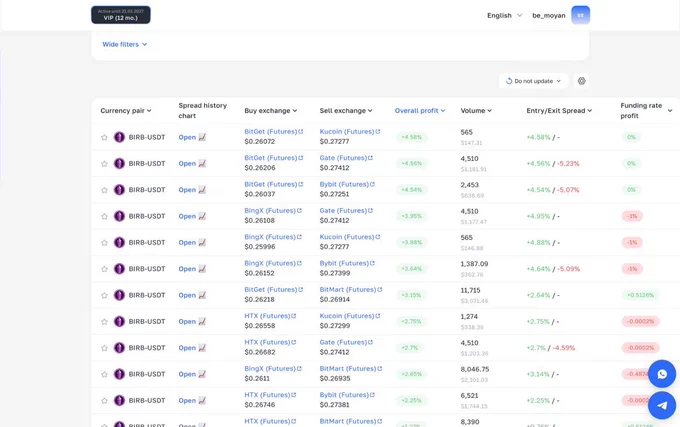Star the row with buy price $0.2611
The width and height of the screenshot is (680, 427).
click(x=104, y=375)
